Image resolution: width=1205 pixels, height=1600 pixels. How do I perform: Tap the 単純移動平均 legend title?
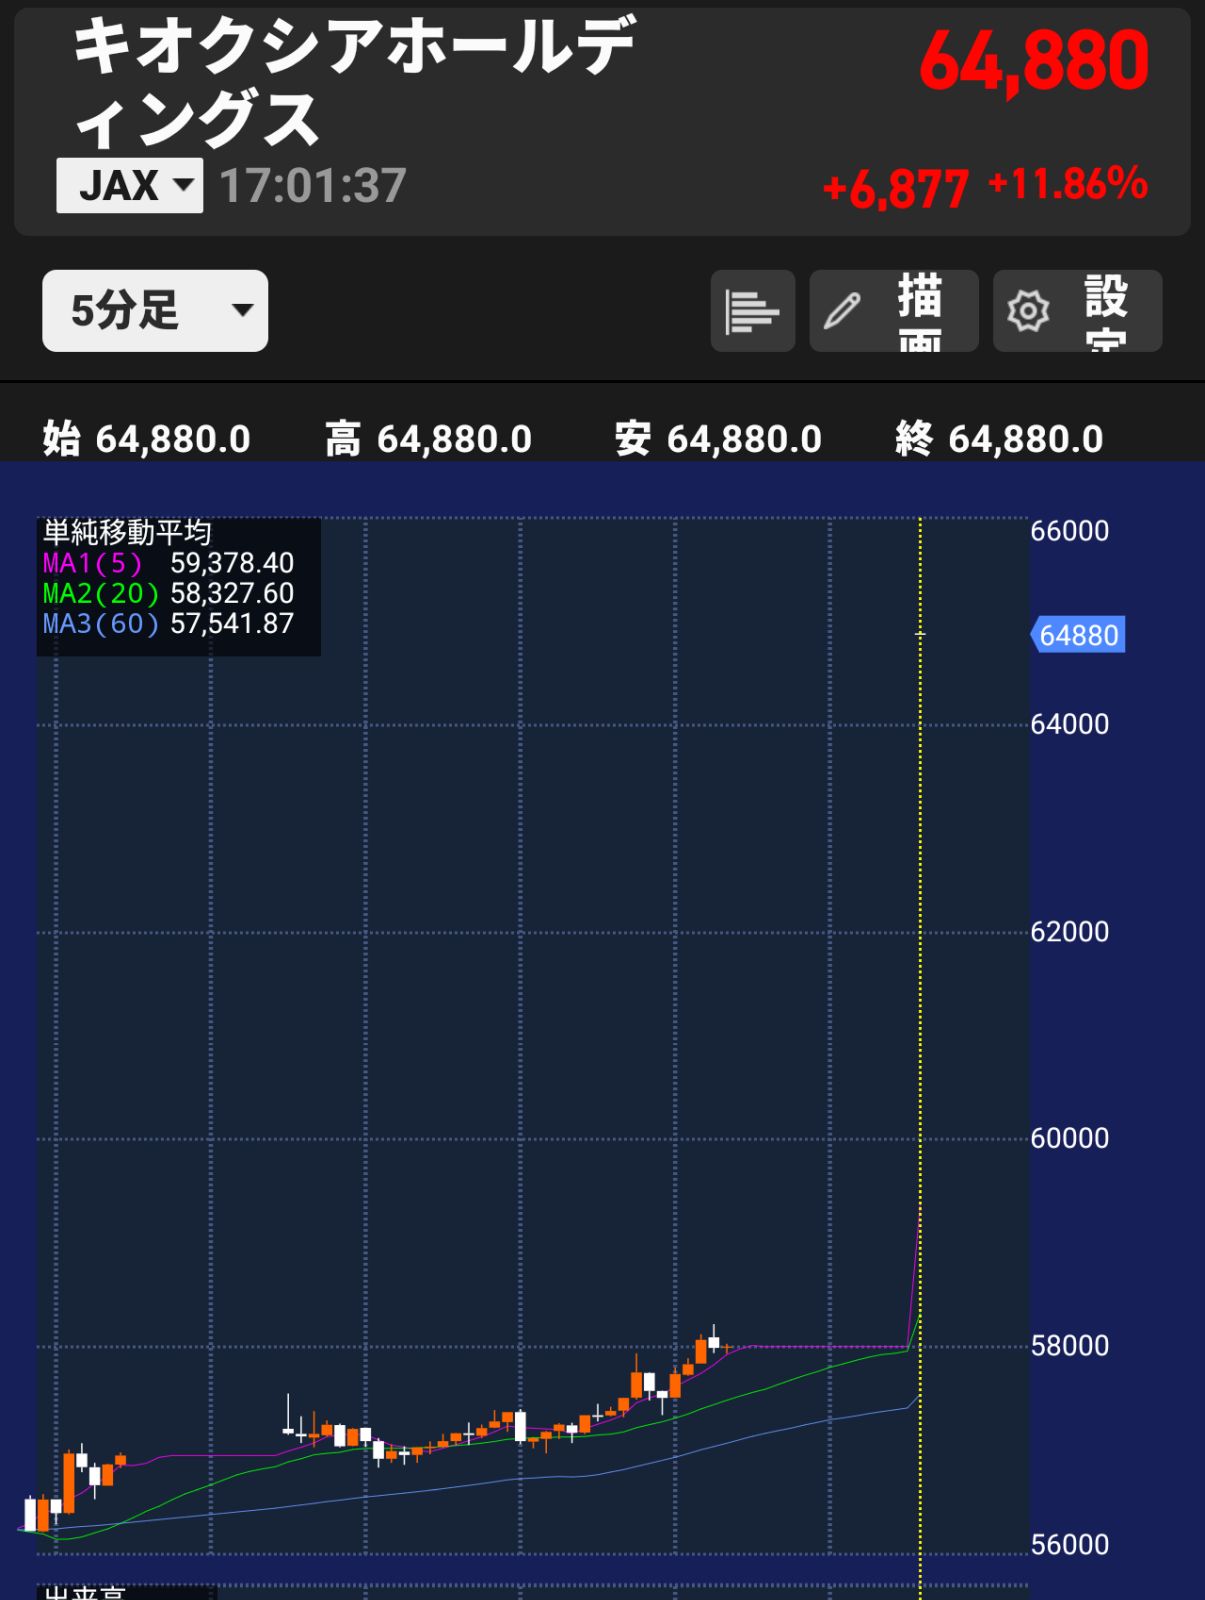127,532
